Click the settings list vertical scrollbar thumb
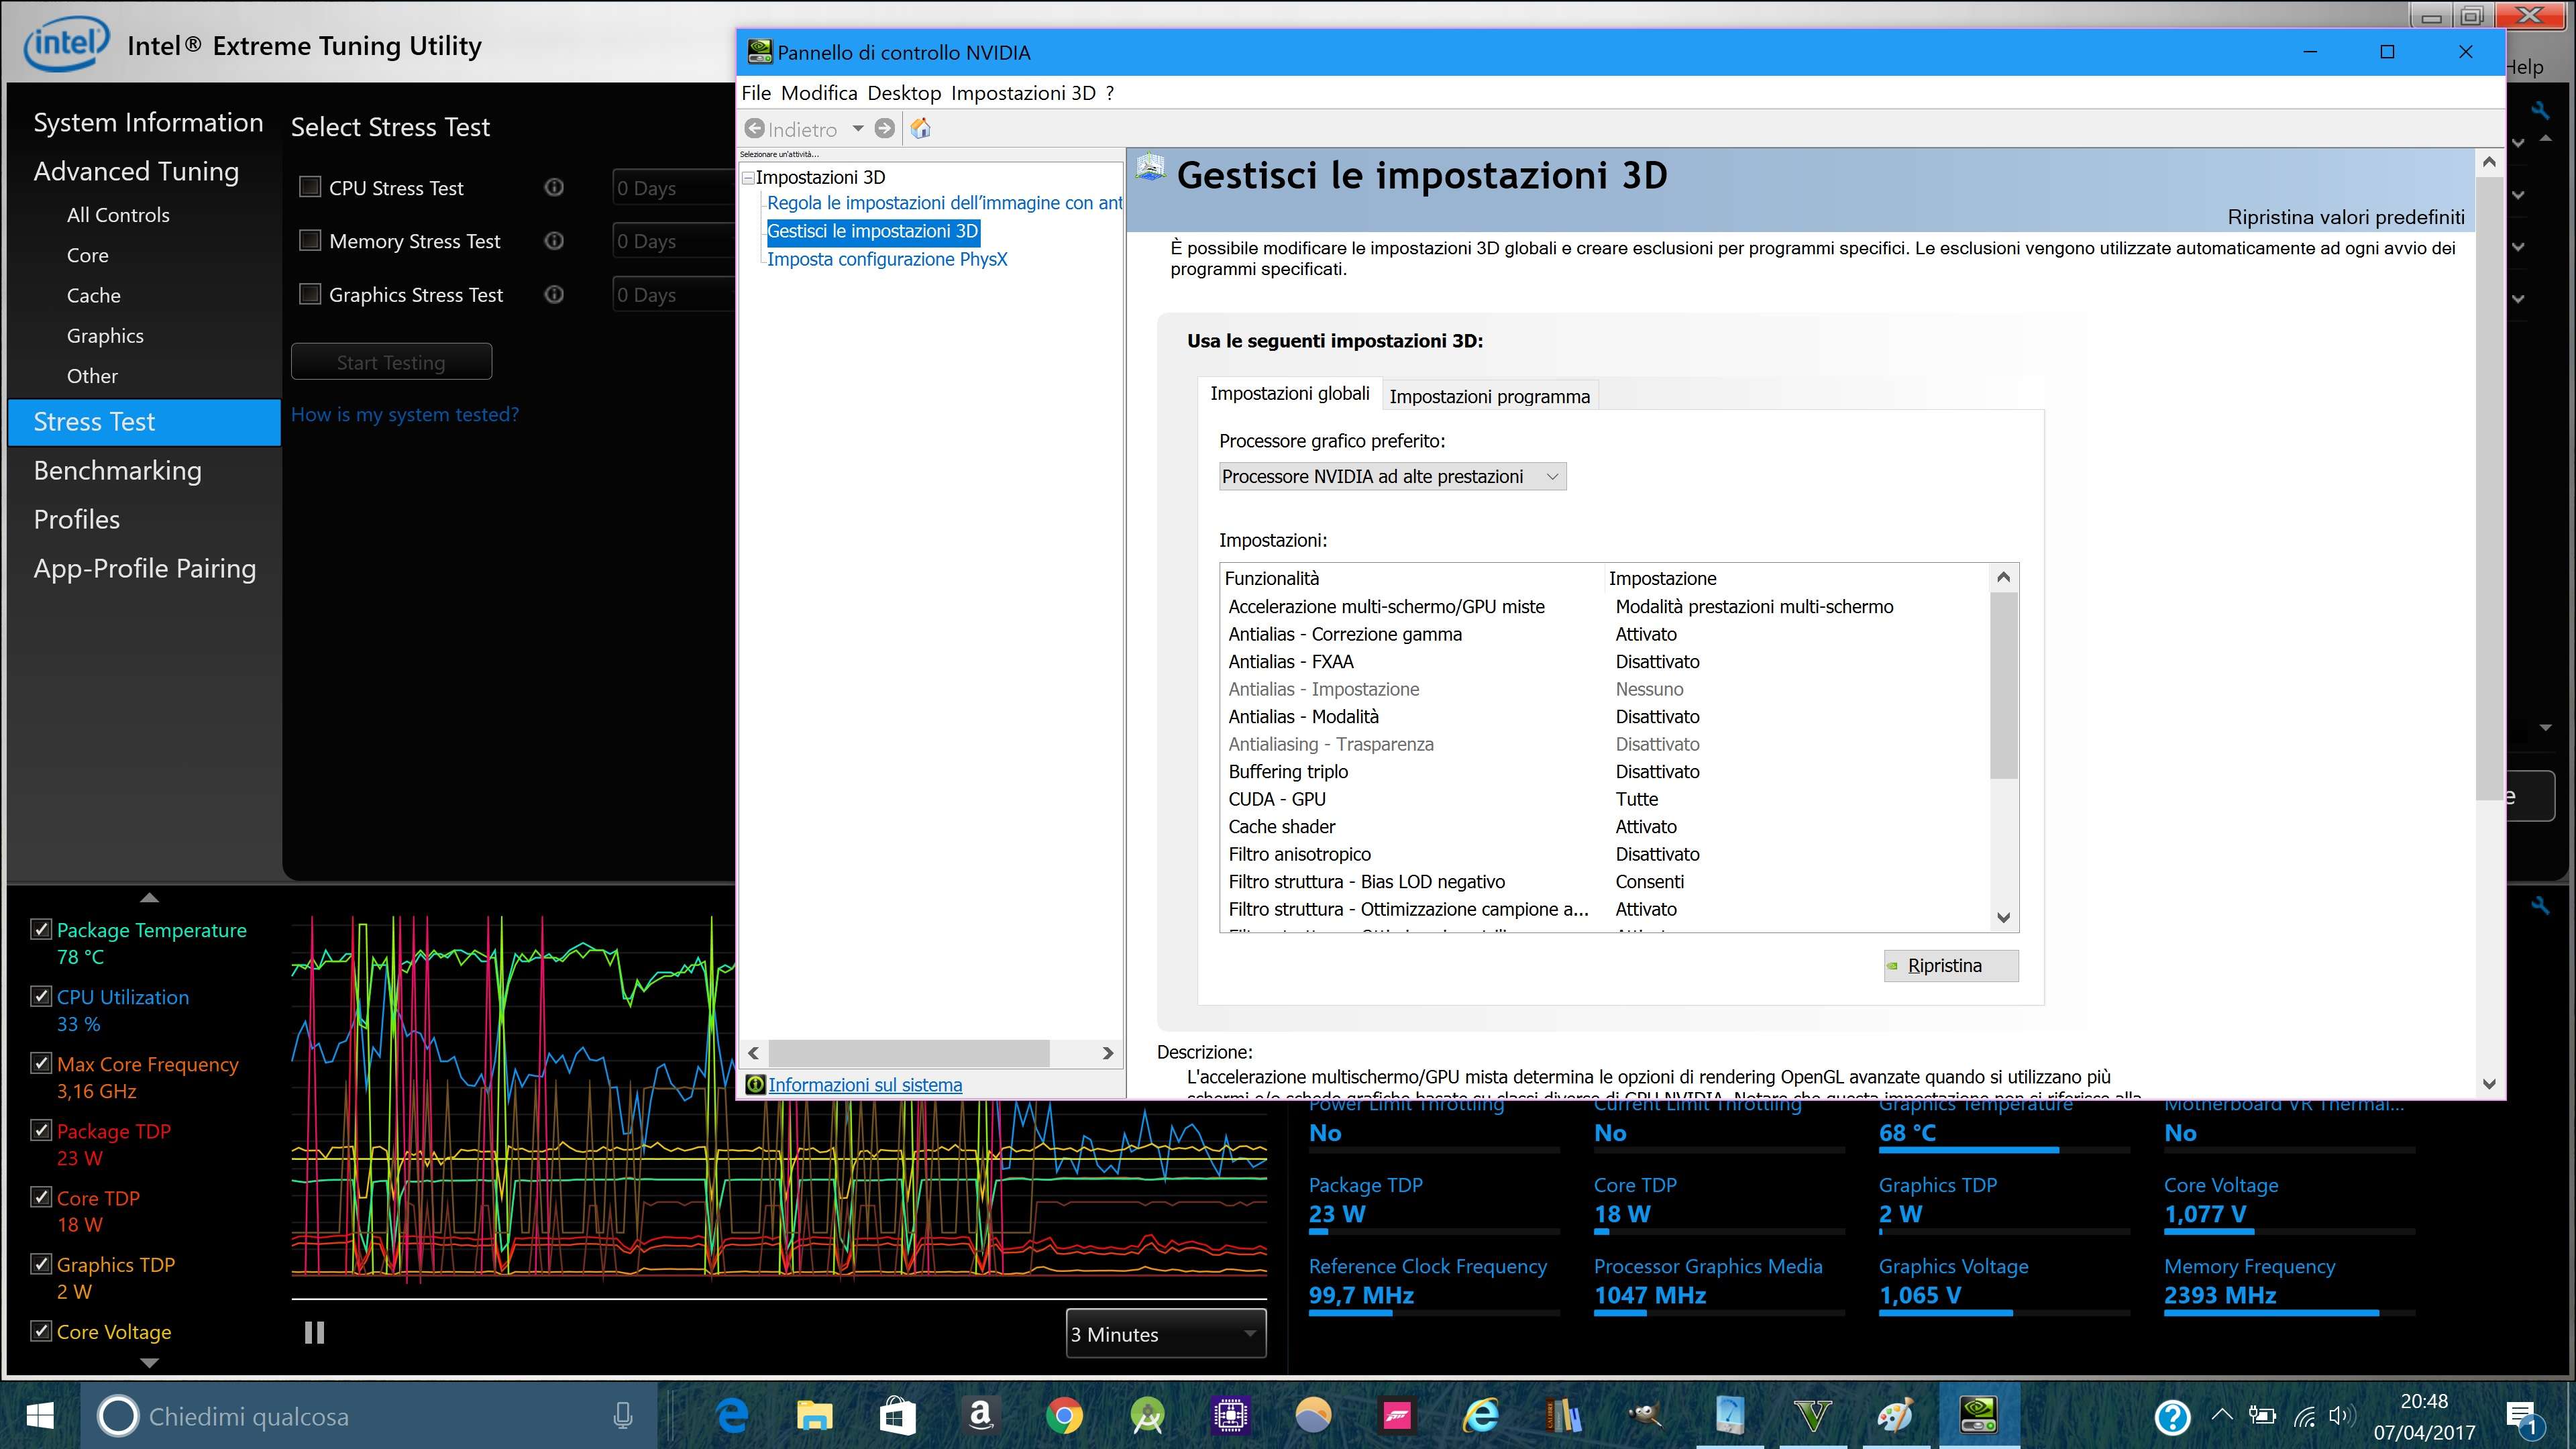Viewport: 2576px width, 1449px height. pyautogui.click(x=2003, y=685)
